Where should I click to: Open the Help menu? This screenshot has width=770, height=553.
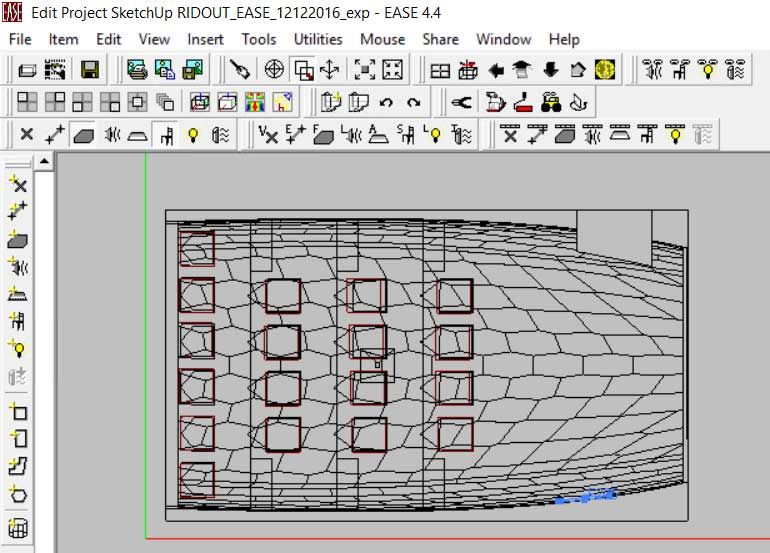point(564,39)
